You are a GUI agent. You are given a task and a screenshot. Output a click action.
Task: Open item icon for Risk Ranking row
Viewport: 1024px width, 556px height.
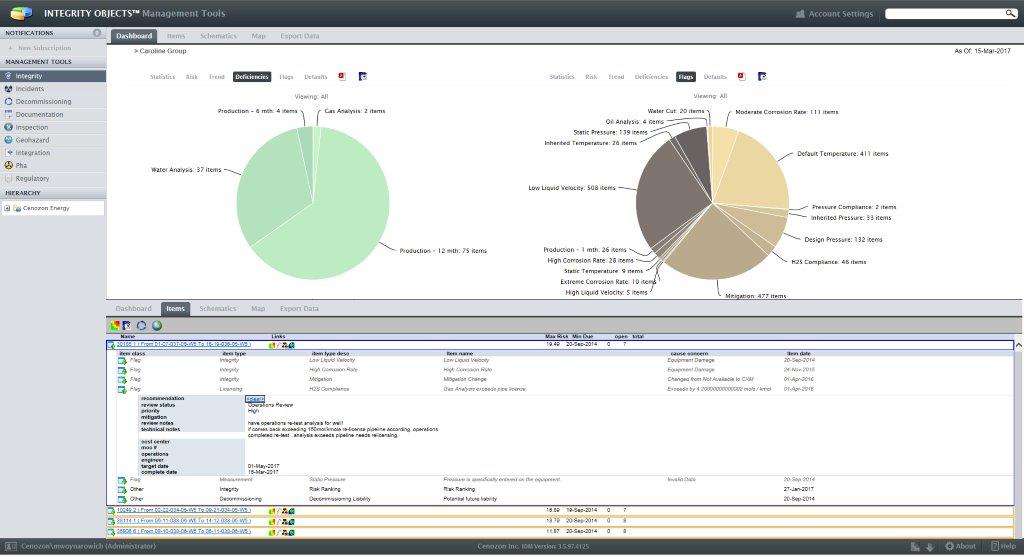click(122, 489)
